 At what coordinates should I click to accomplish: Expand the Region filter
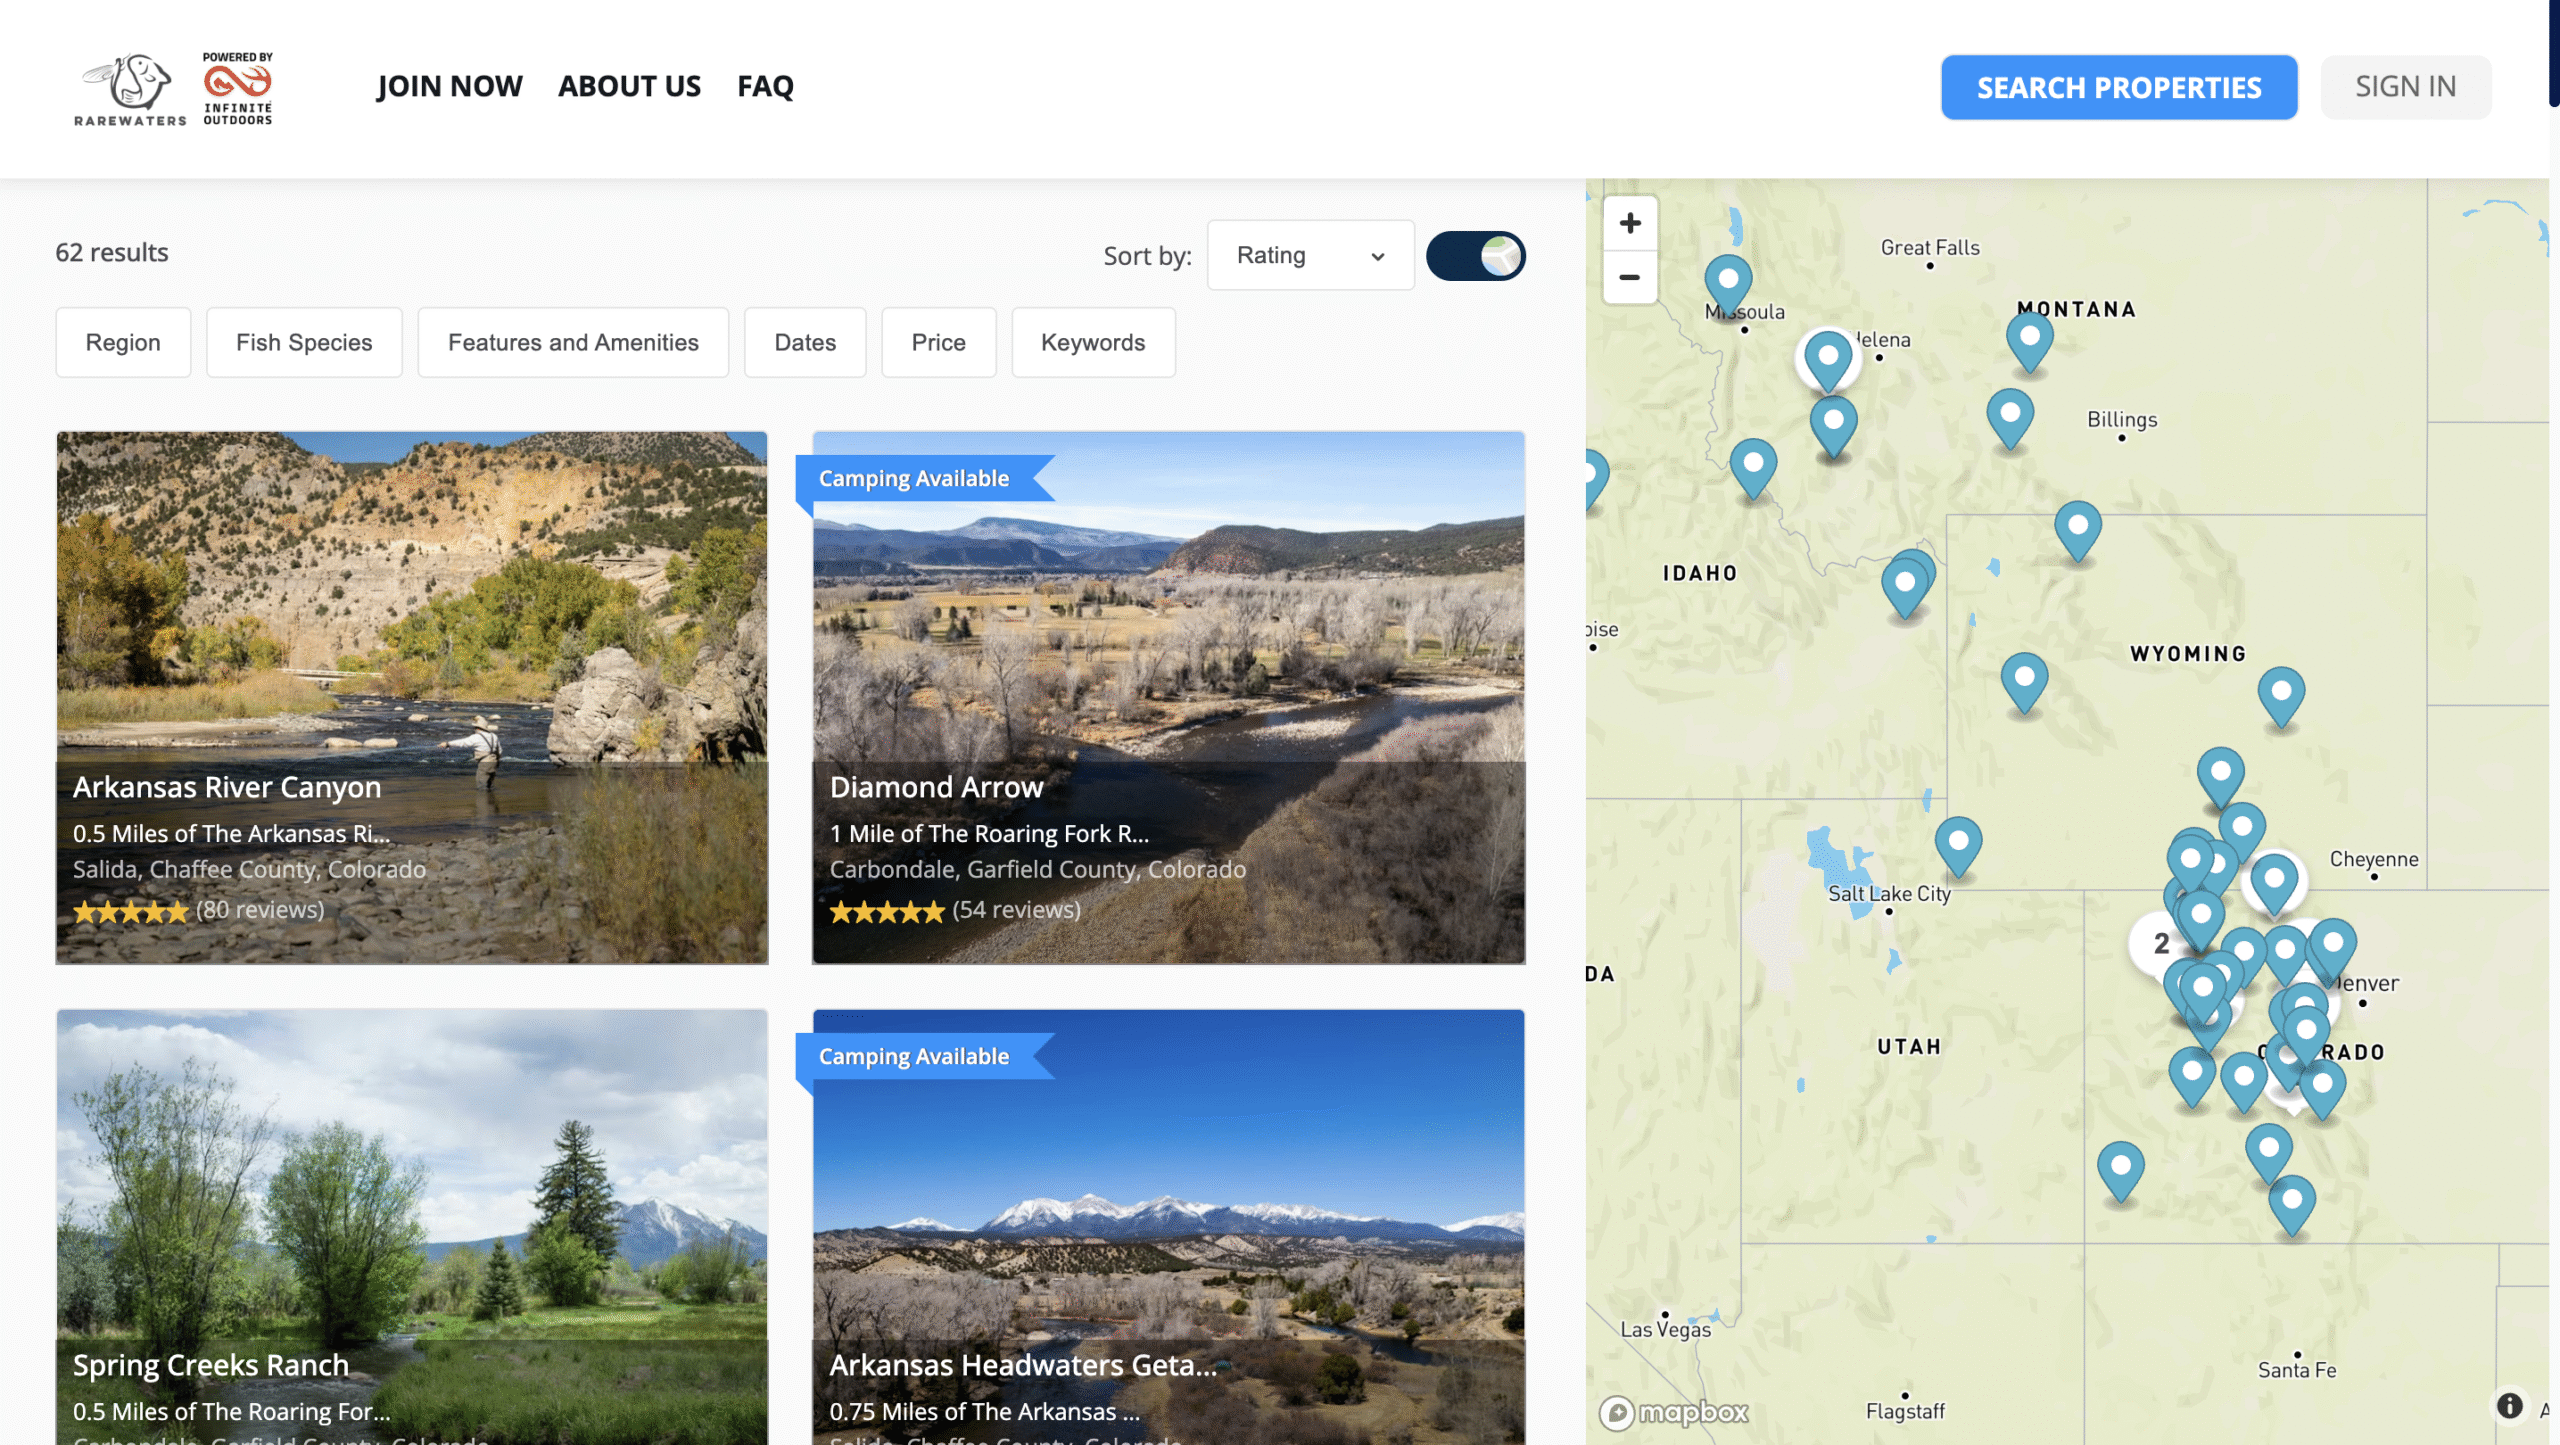click(123, 342)
